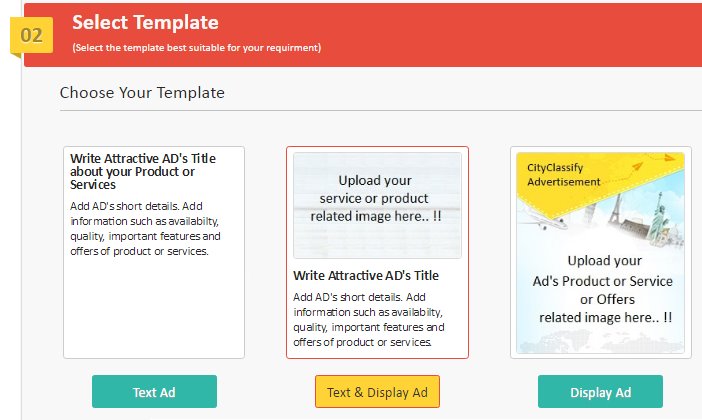Click the world map graphic at the bottom of the Display Ad preview
This screenshot has height=420, width=702.
click(600, 341)
